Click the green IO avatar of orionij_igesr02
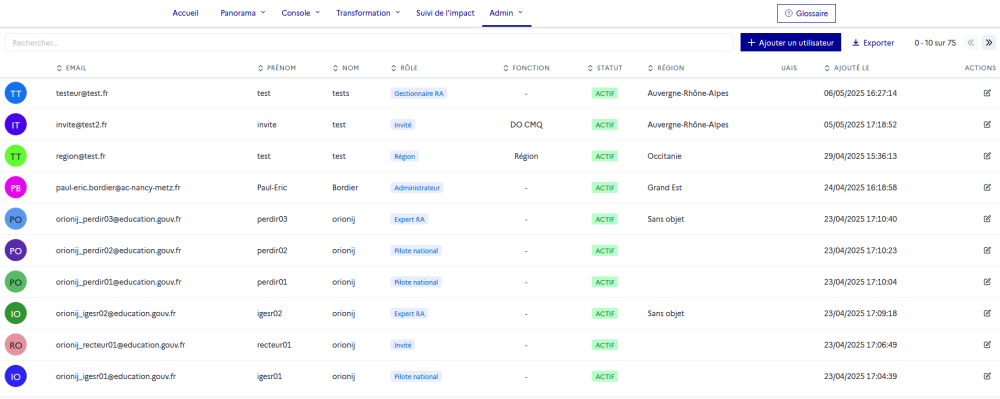The width and height of the screenshot is (1000, 399). (15, 313)
